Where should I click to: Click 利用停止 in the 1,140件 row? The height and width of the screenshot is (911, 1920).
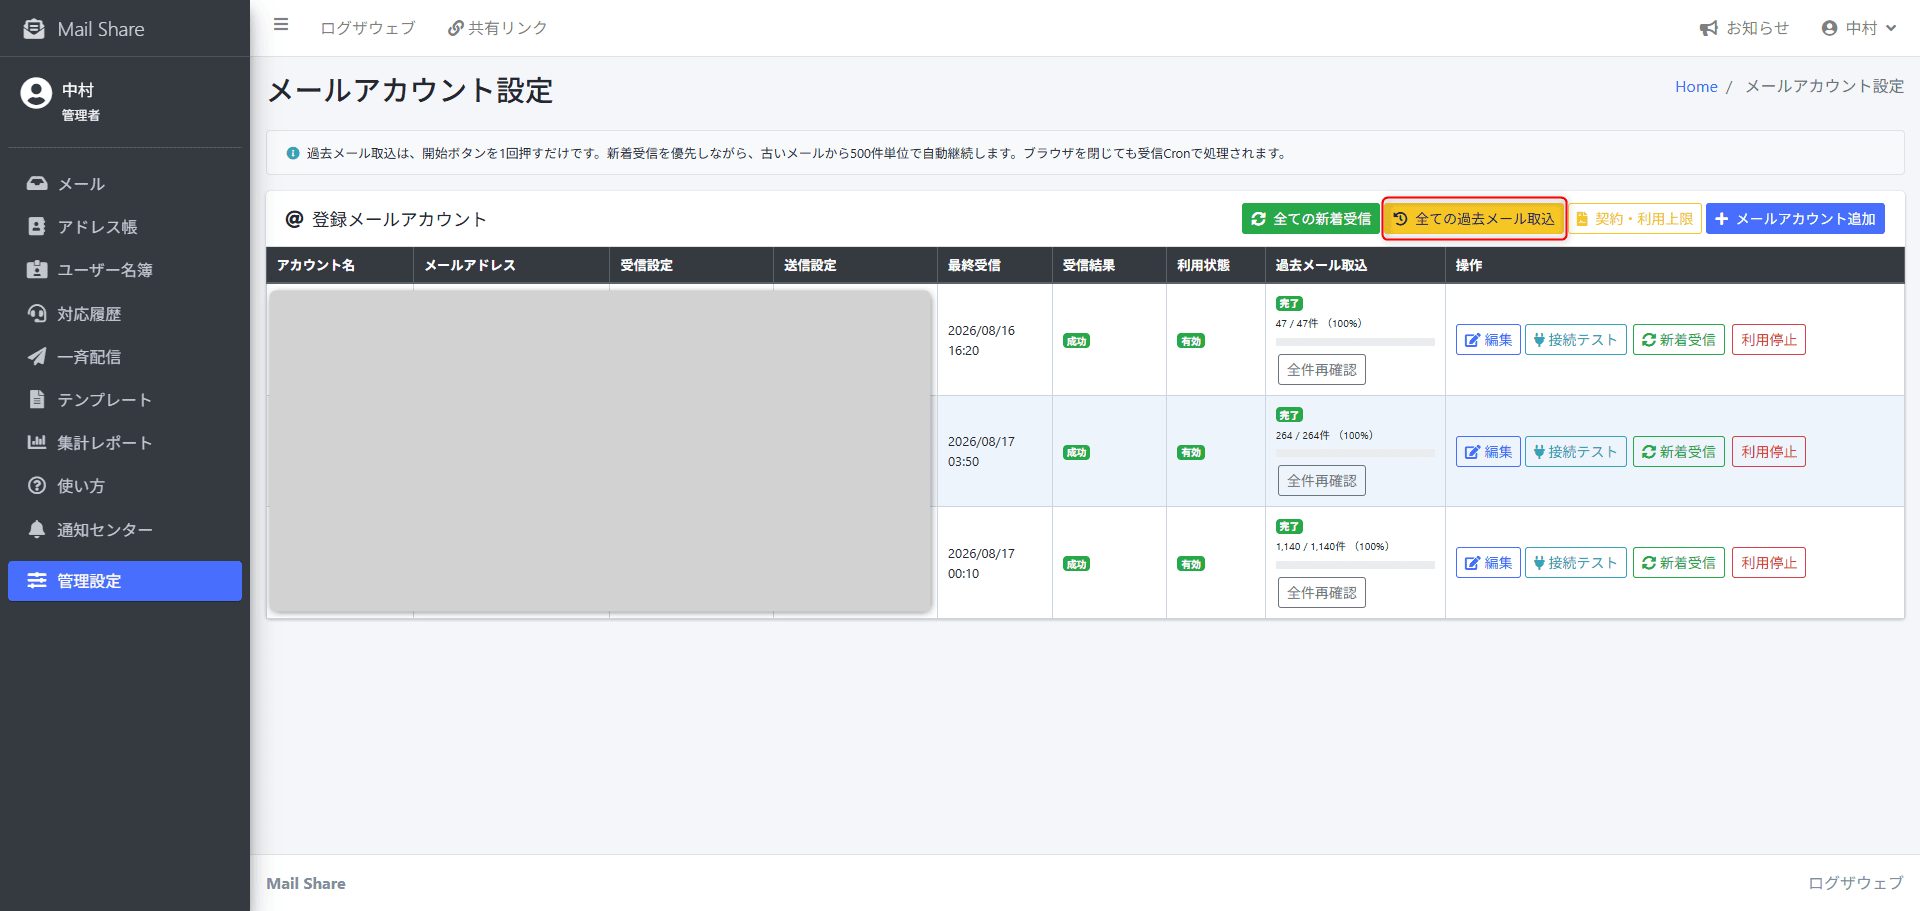[1769, 563]
